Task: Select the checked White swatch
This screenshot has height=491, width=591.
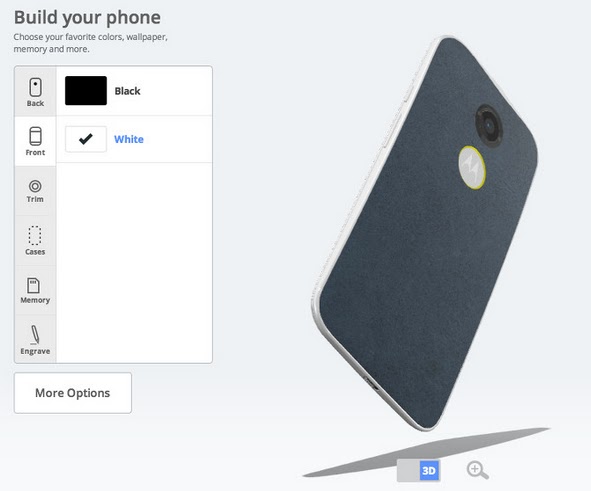Action: [86, 139]
